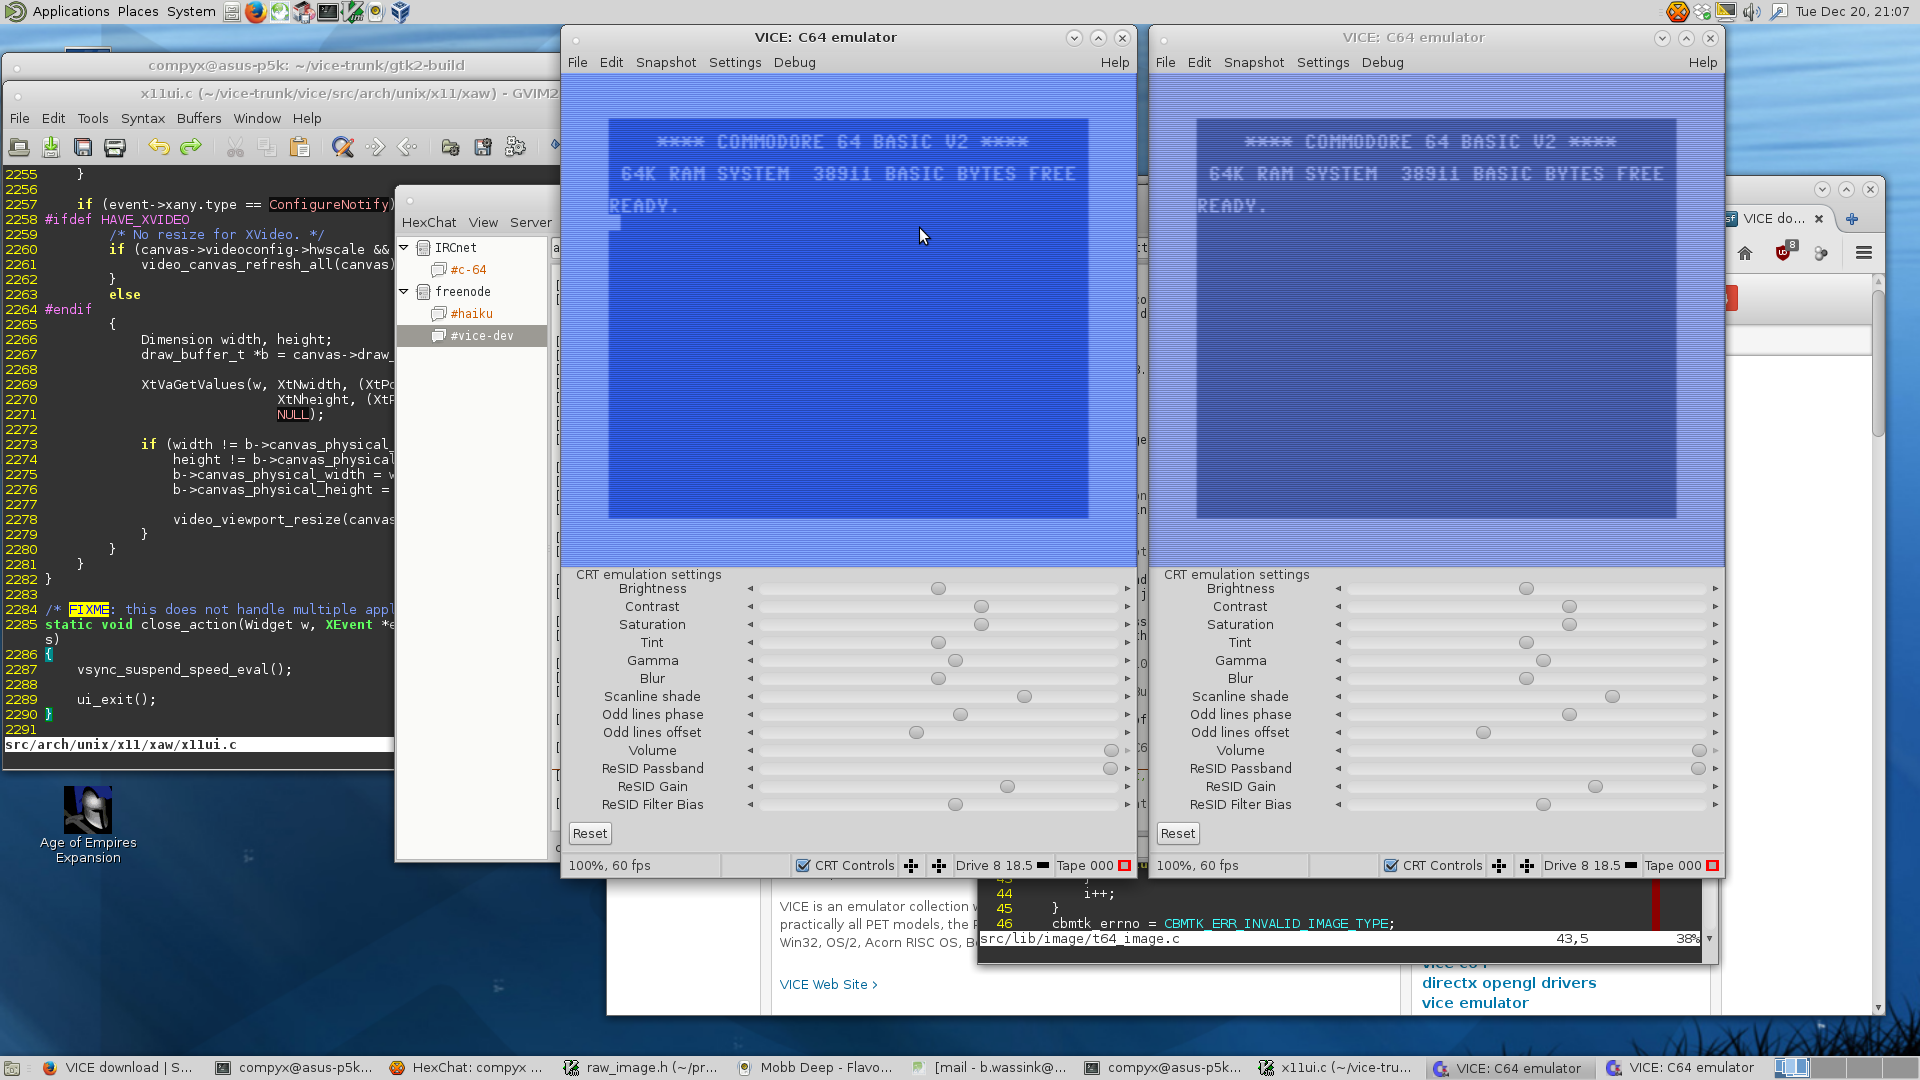Viewport: 1920px width, 1080px height.
Task: Click the Saturation left arrow in right VICE window
Action: (x=1338, y=625)
